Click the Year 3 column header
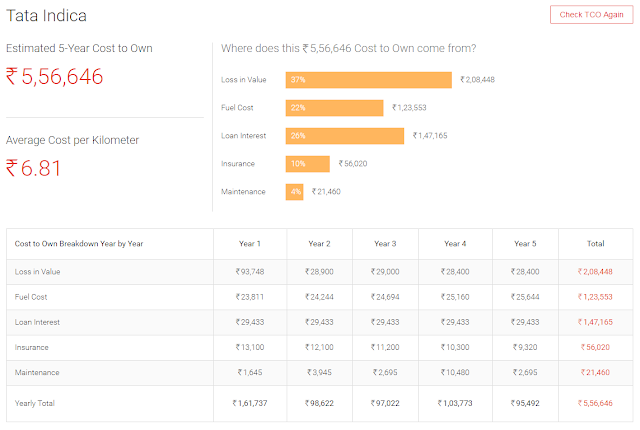640x430 pixels. click(385, 244)
